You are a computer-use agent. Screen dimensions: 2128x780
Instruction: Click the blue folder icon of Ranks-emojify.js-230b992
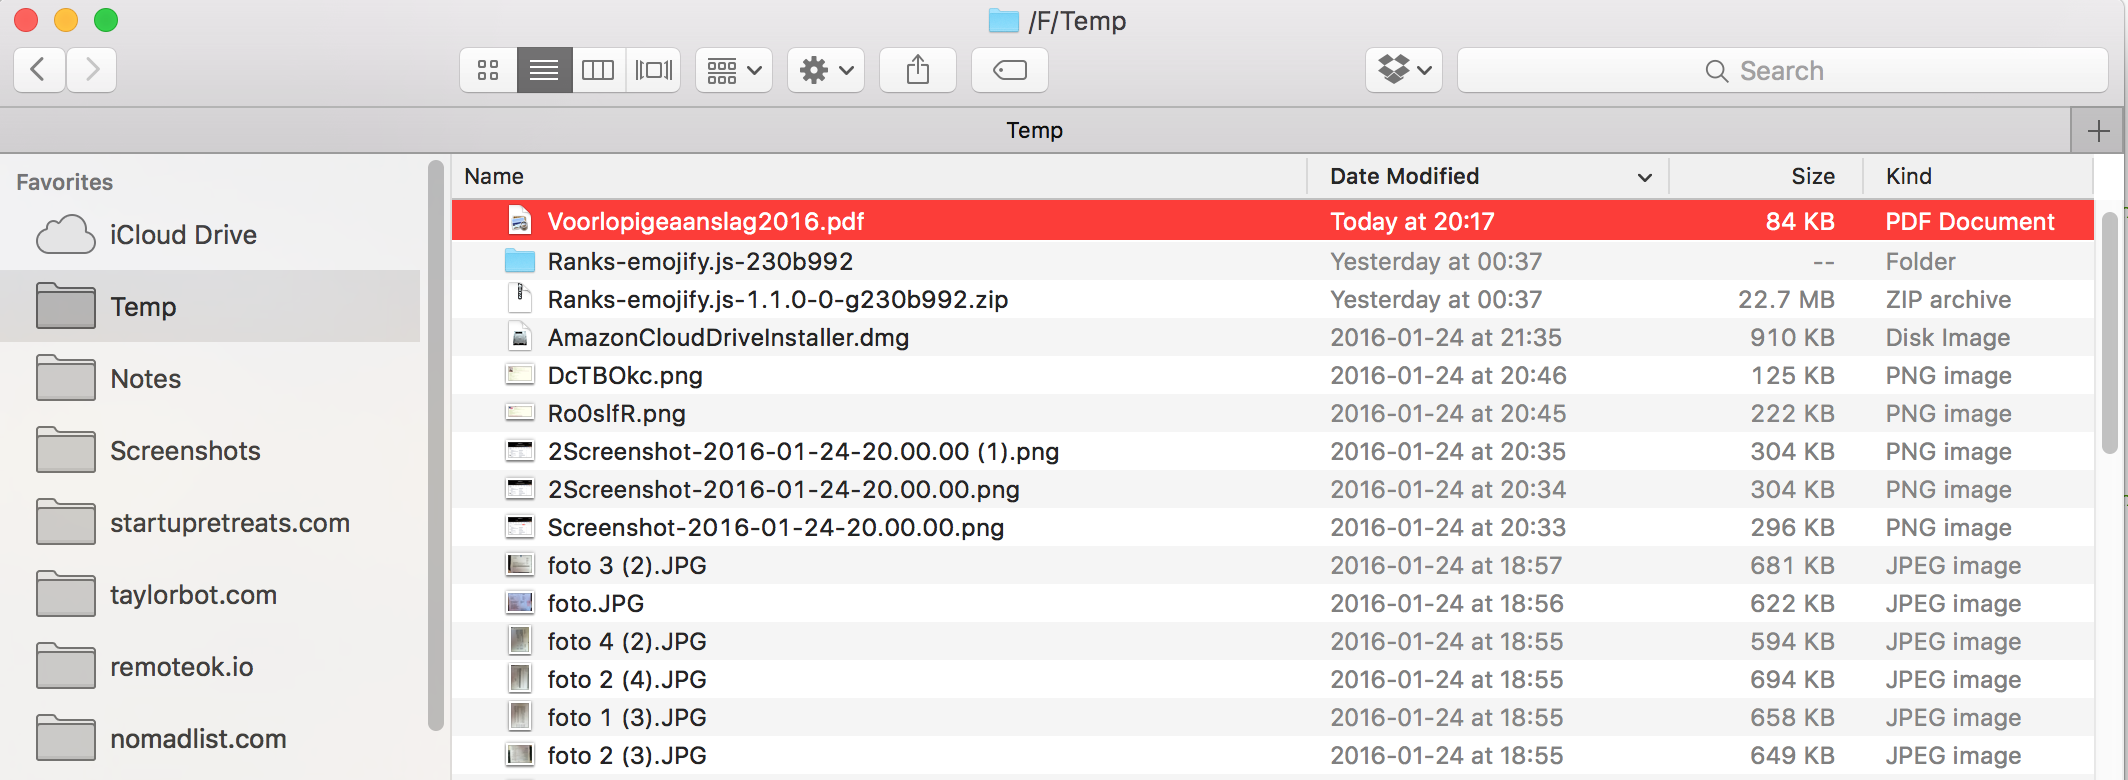click(520, 261)
